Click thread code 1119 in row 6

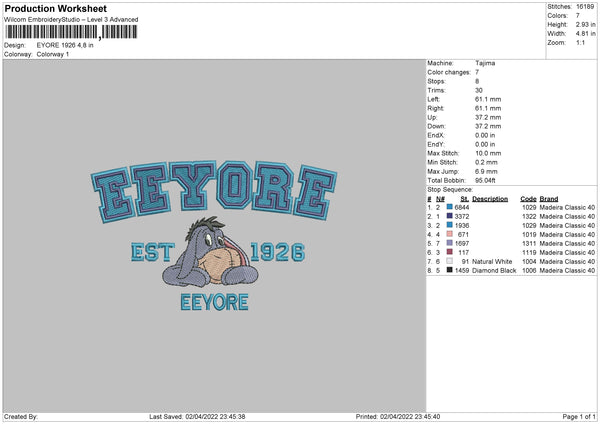(x=529, y=253)
